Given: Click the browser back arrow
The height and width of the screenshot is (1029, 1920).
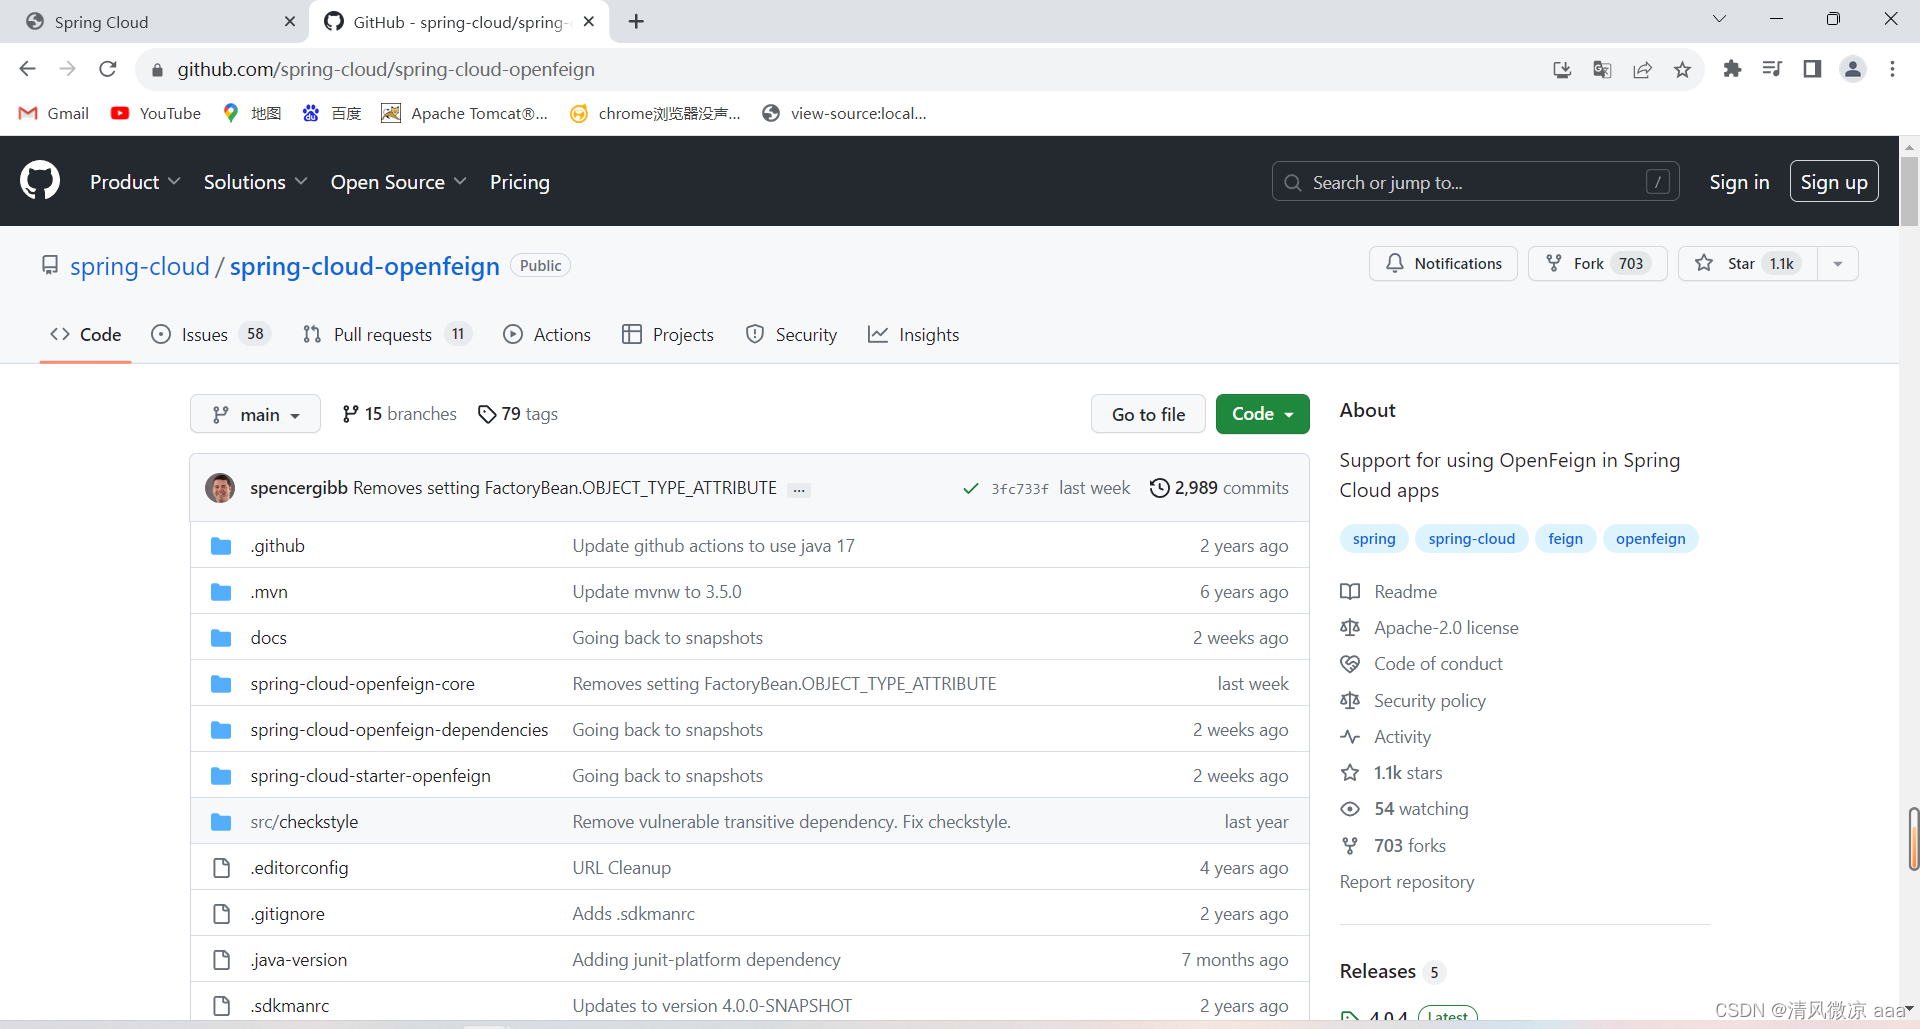Looking at the screenshot, I should click(28, 69).
